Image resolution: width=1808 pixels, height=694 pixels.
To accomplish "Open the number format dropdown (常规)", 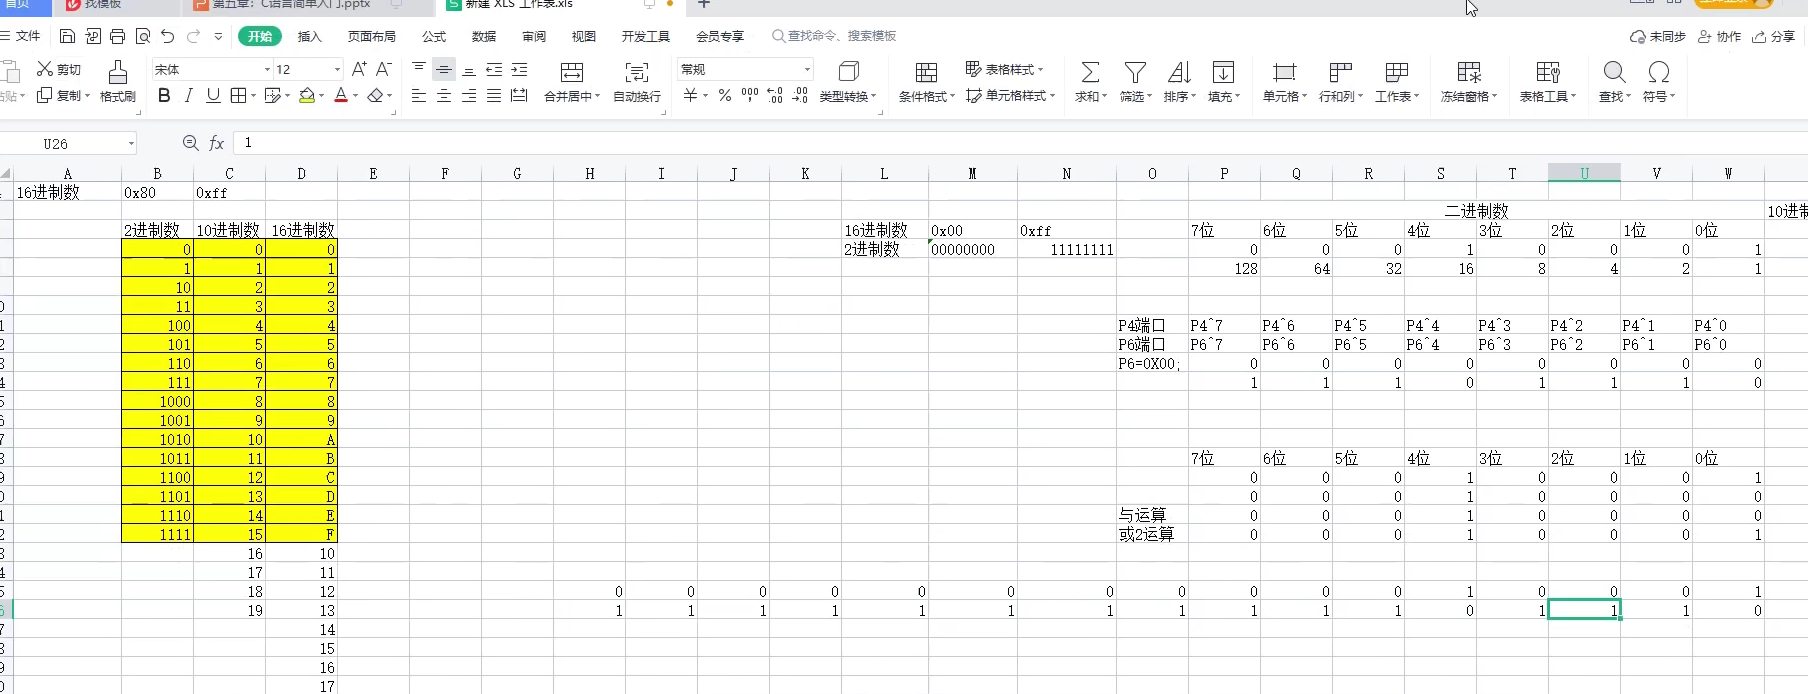I will point(807,70).
